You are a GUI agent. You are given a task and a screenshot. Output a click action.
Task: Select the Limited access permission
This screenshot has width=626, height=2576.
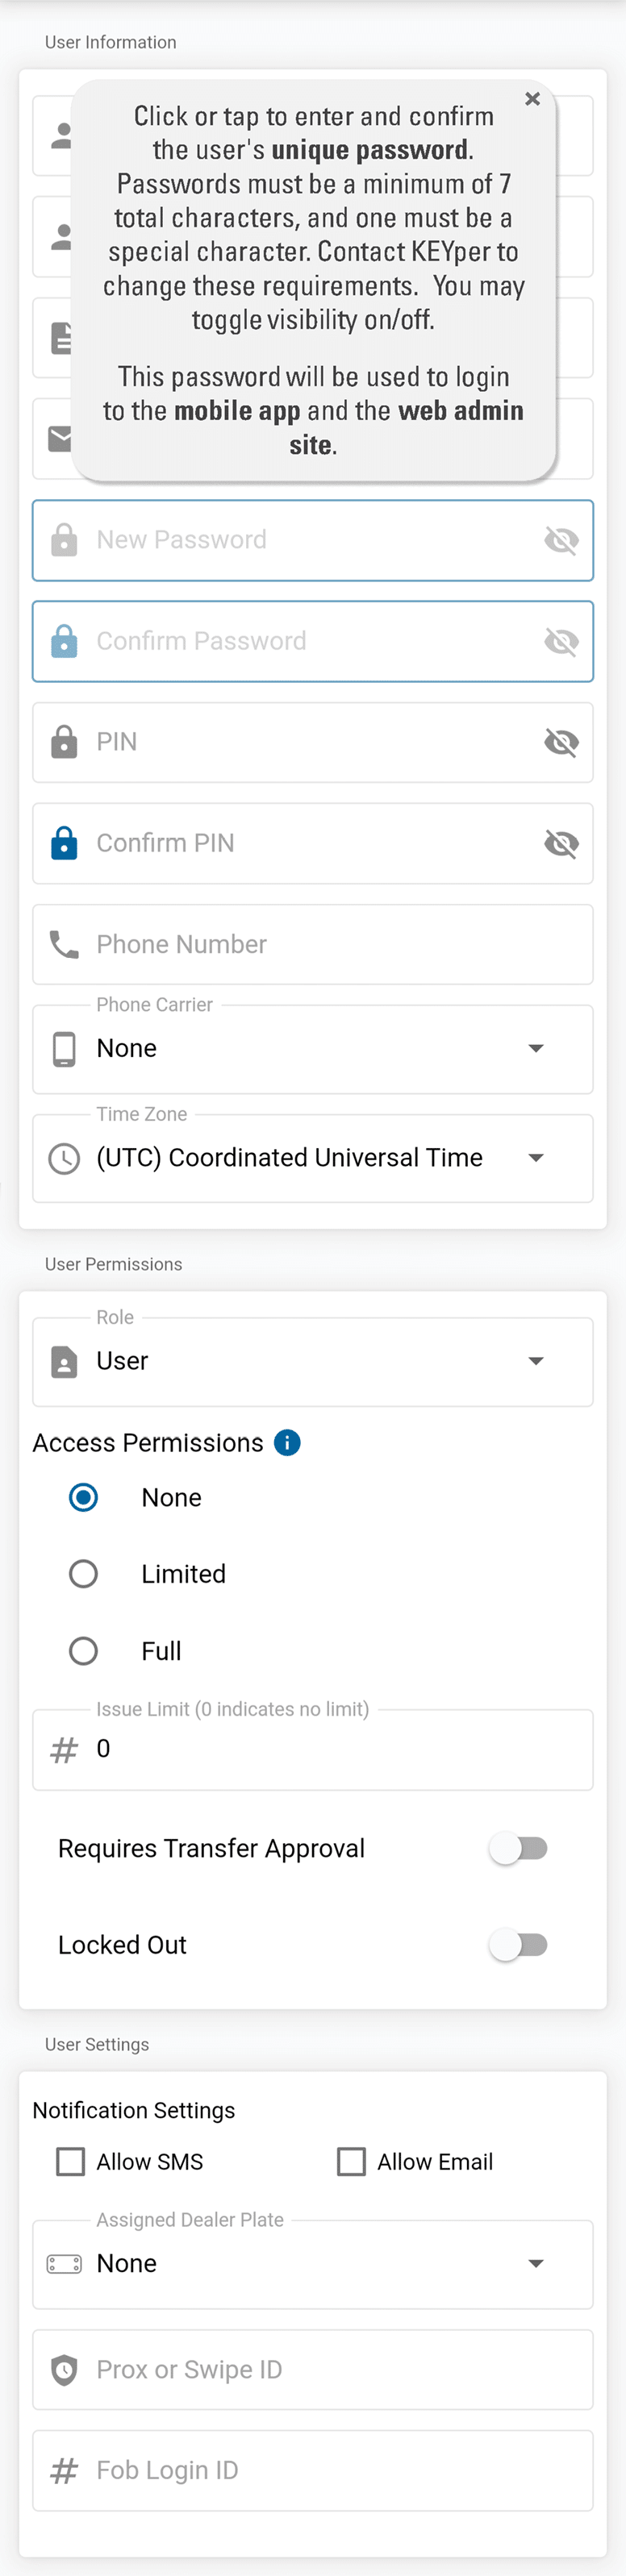(x=84, y=1574)
